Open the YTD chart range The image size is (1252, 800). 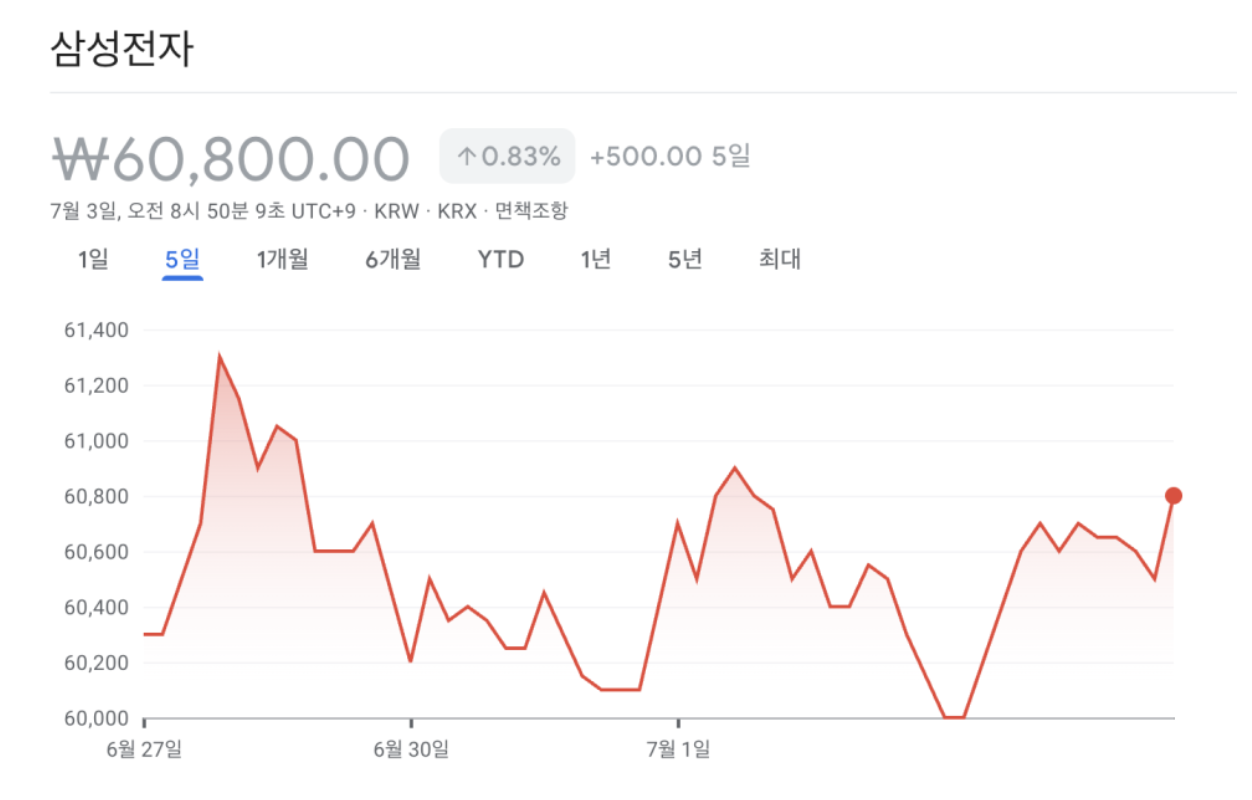[x=500, y=260]
